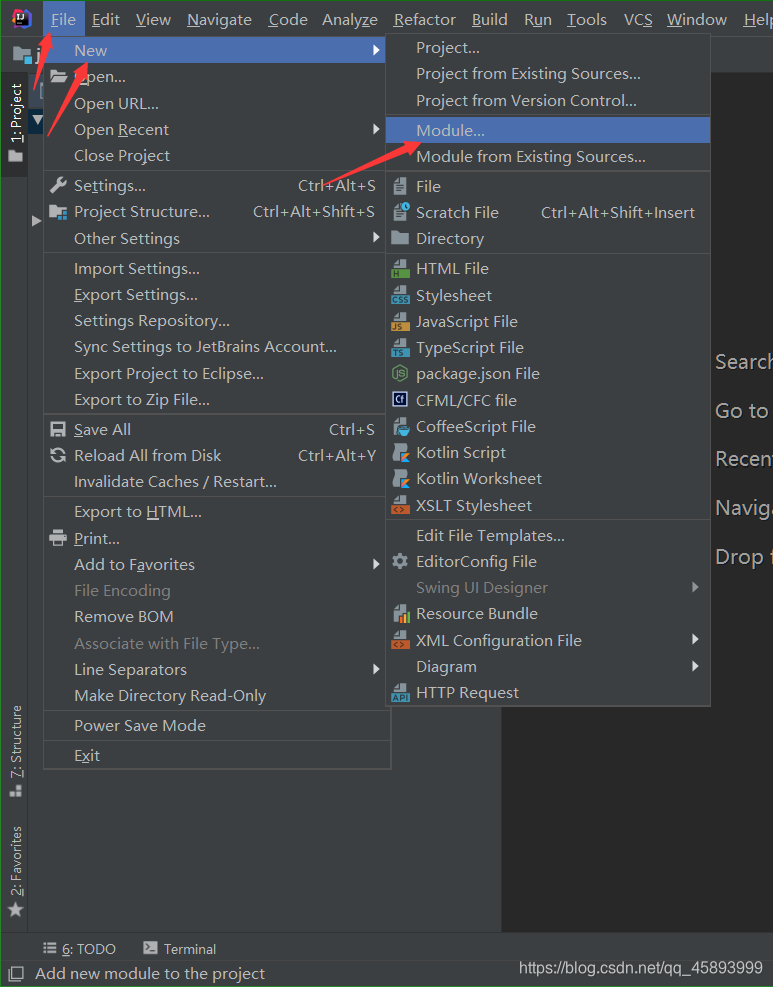Click Close Project menu entry
773x987 pixels.
[215, 155]
